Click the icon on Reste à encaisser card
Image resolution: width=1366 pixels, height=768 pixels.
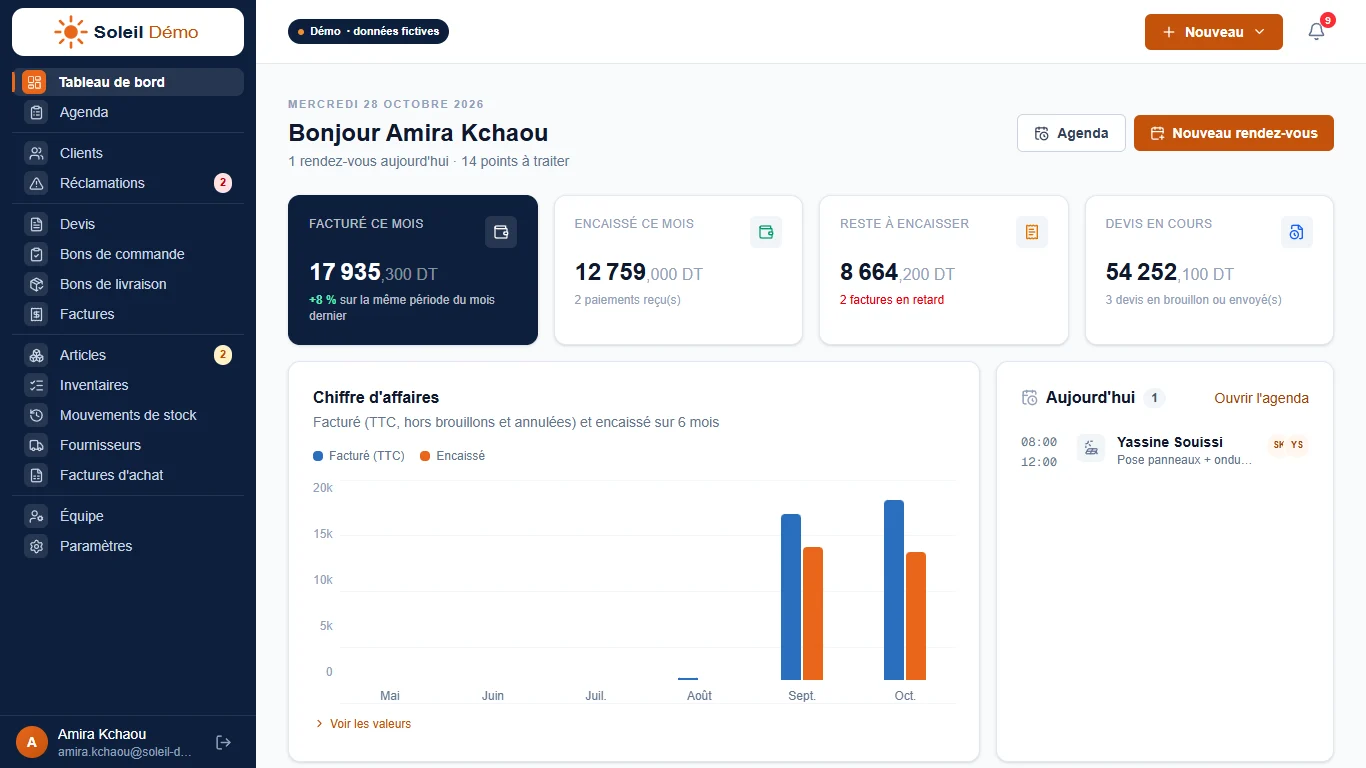1032,232
